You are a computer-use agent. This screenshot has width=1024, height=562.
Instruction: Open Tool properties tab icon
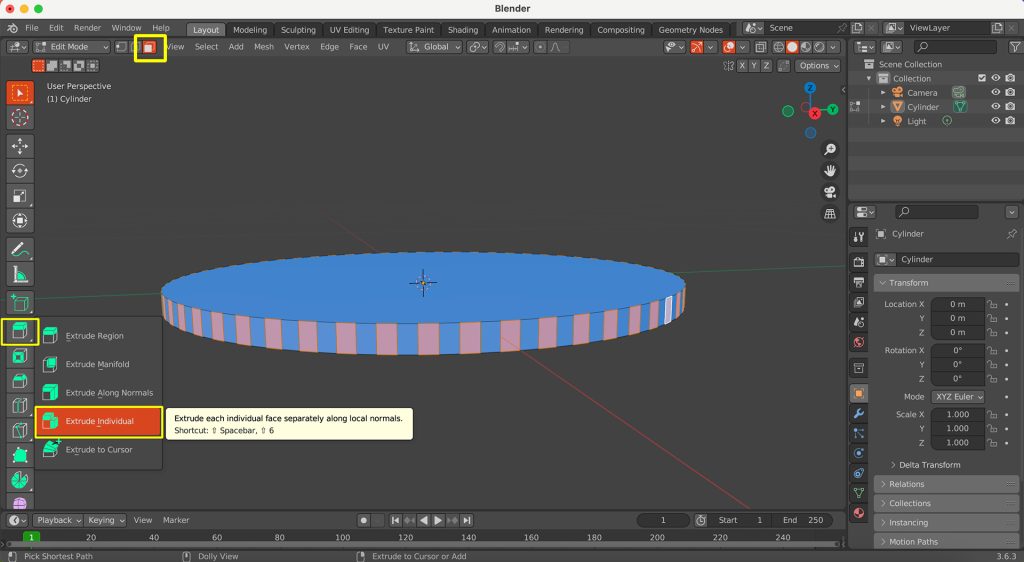pos(859,238)
